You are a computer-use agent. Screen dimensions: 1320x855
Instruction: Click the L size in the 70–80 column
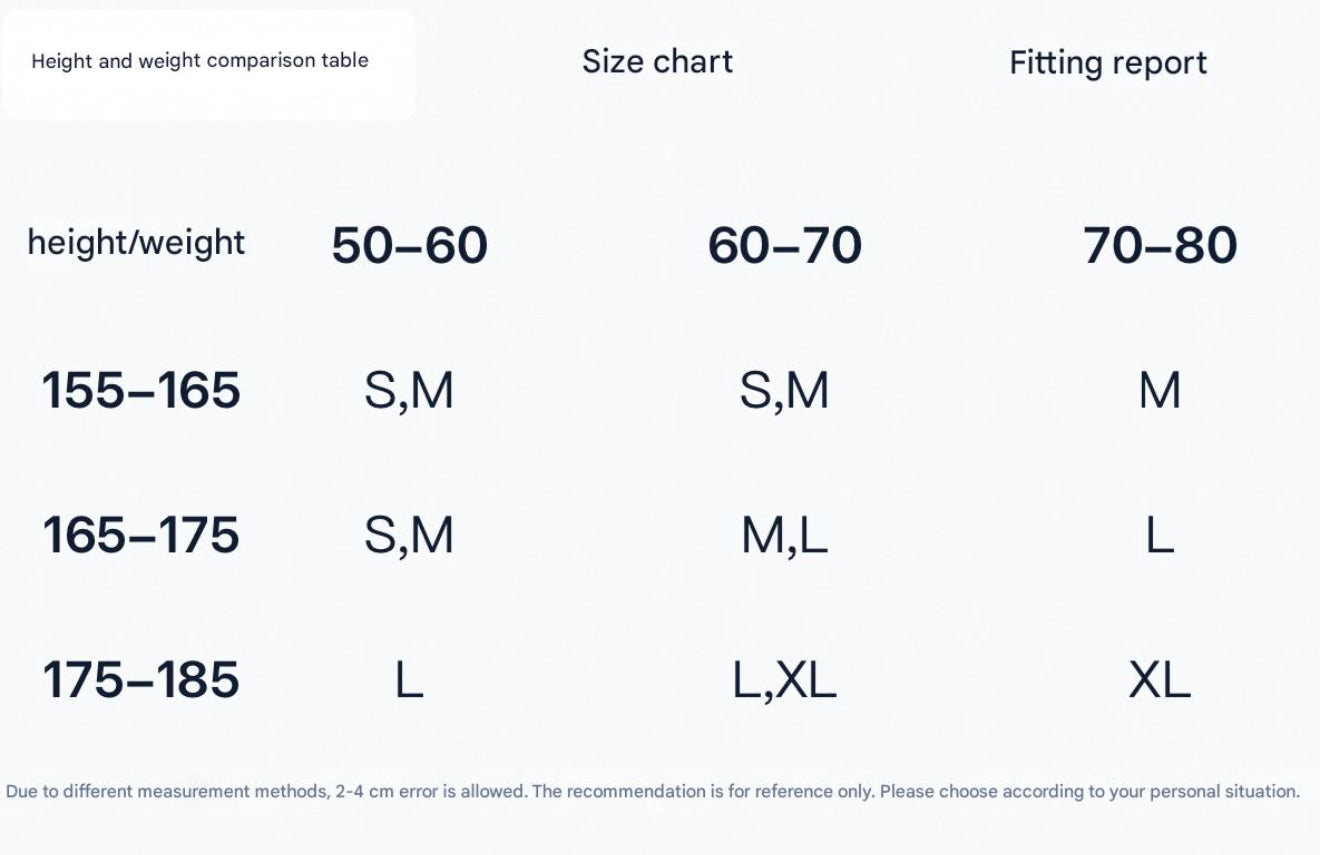(x=1159, y=536)
